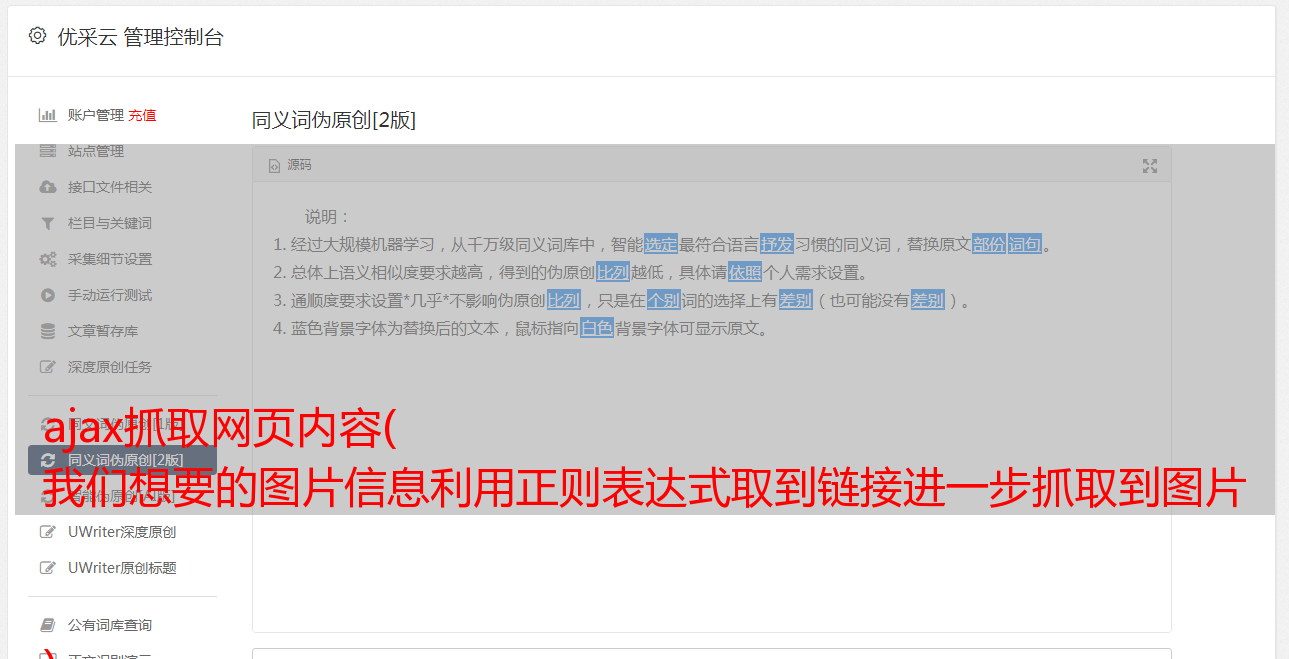Select the 接口文件相关 cloud upload icon
Screen dimensions: 1289x659
point(47,187)
